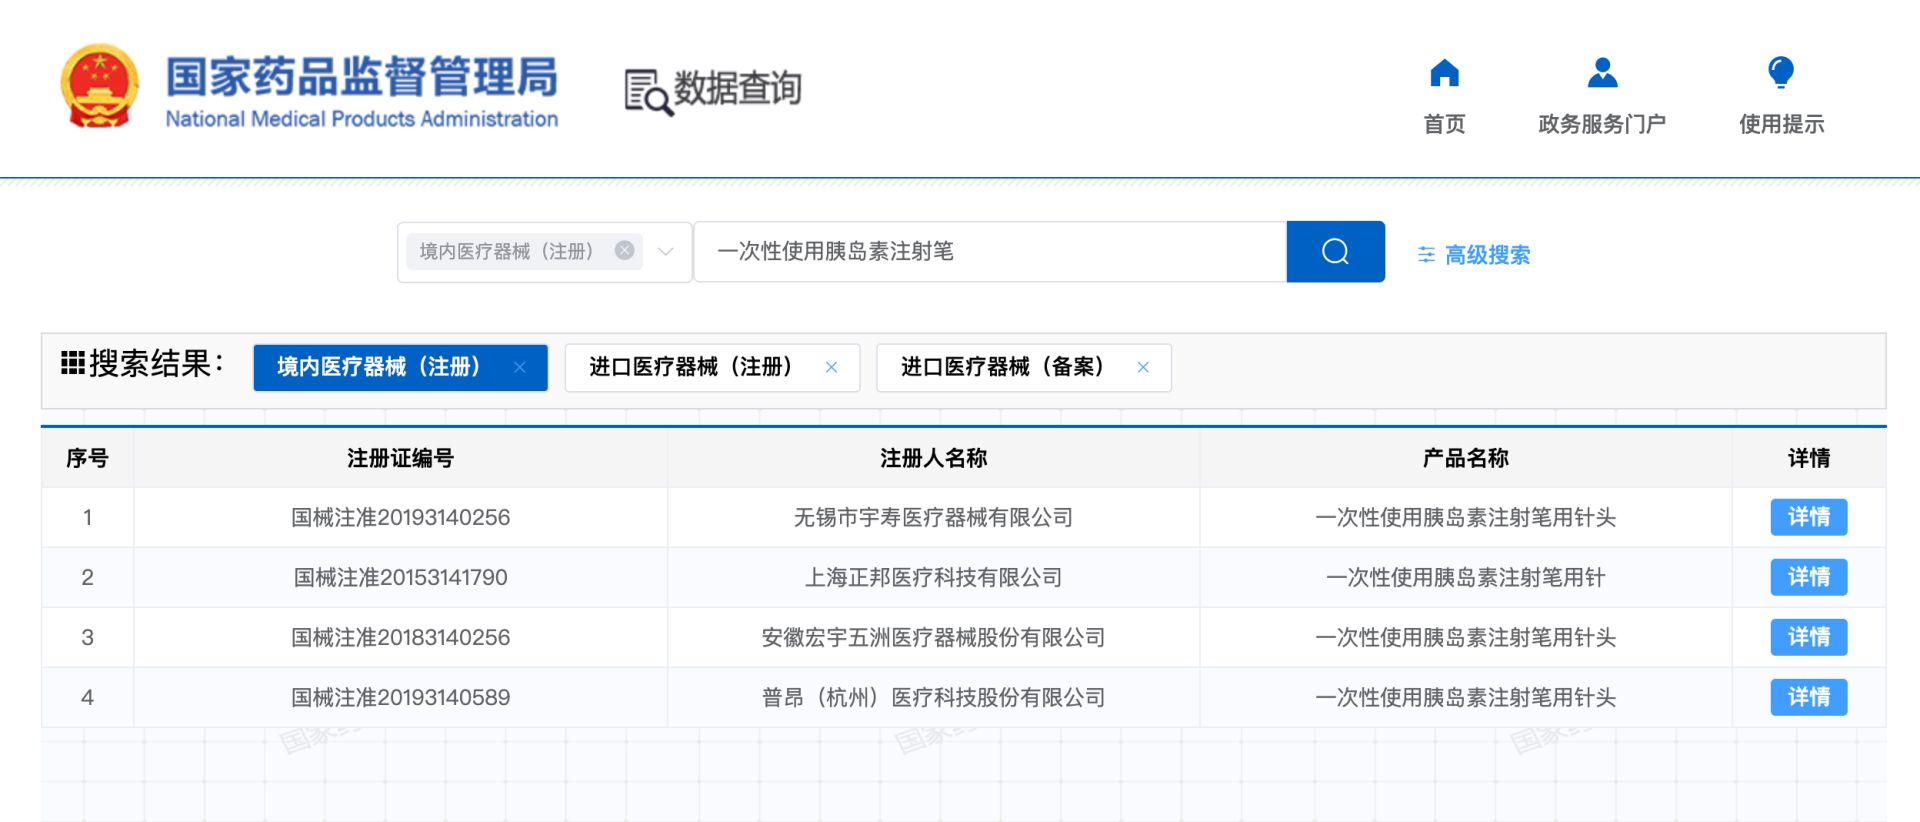Click 普昂（杭州）医疗科技股份有限公司 cell
The image size is (1920, 822).
(x=933, y=697)
